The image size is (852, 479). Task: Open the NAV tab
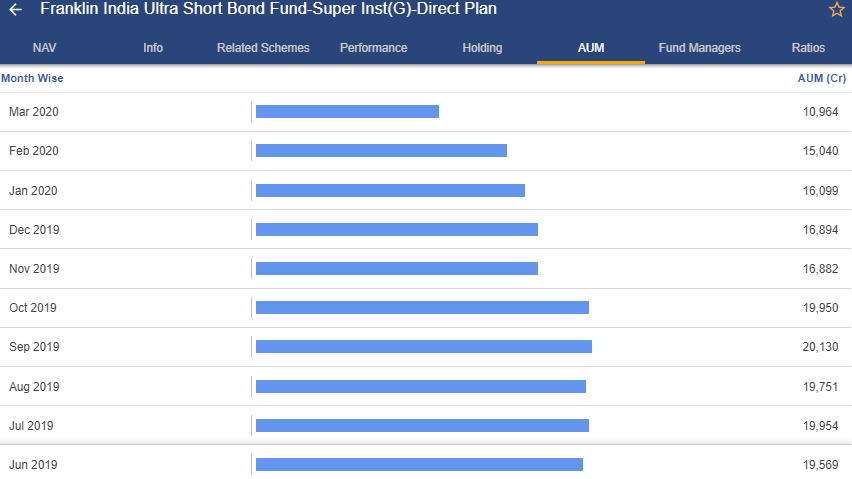(x=45, y=48)
